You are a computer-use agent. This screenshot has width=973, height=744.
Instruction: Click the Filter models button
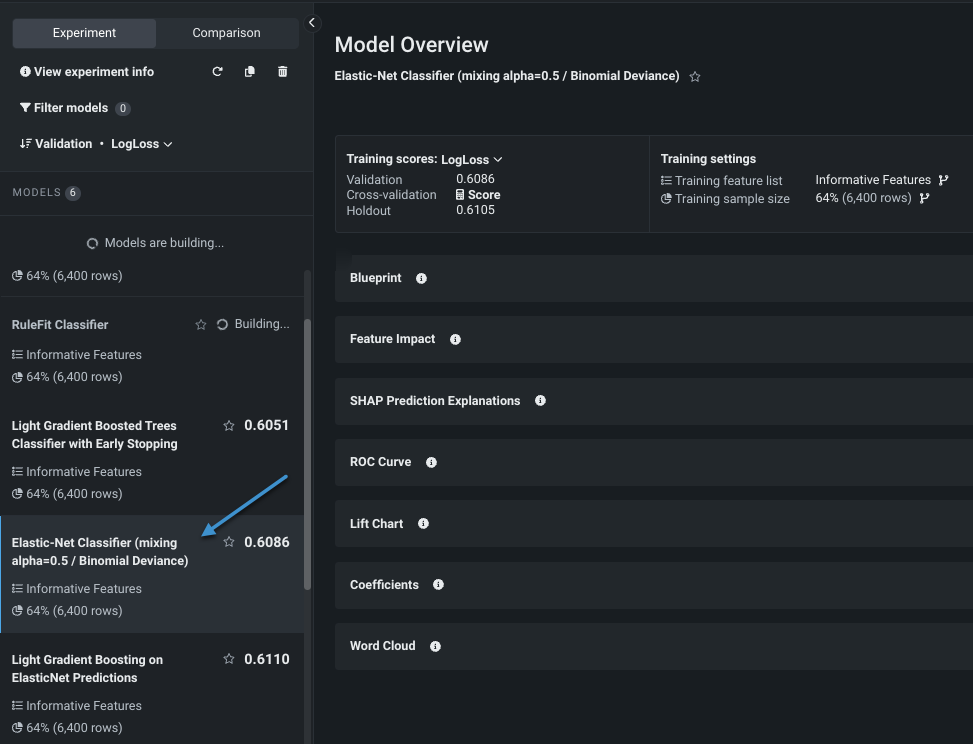tap(64, 108)
